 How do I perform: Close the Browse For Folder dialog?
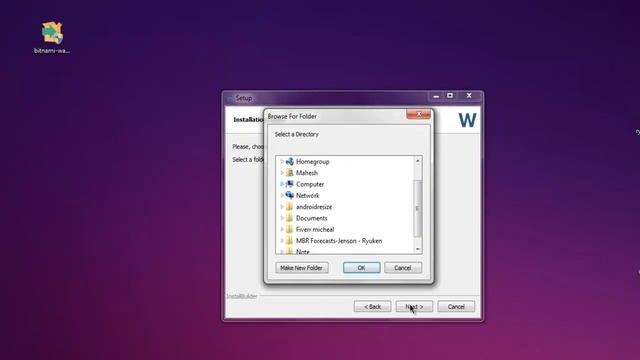pyautogui.click(x=418, y=114)
